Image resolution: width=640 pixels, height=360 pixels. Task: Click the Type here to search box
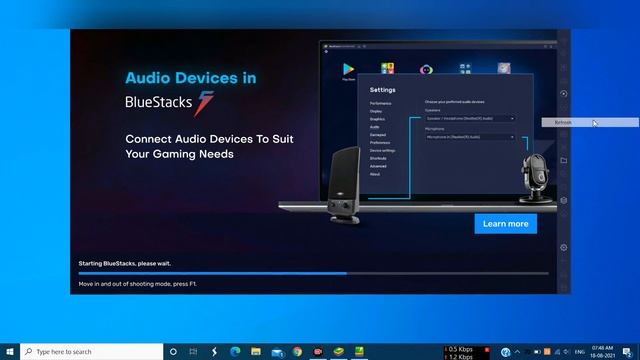click(91, 351)
